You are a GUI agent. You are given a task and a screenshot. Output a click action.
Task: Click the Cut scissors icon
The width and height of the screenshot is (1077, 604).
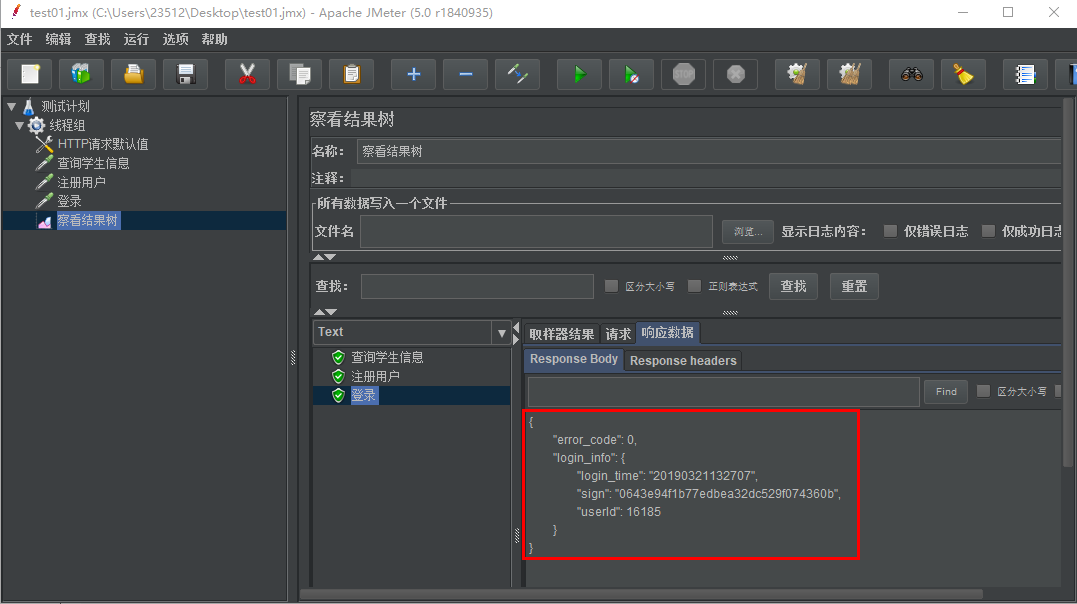[247, 74]
